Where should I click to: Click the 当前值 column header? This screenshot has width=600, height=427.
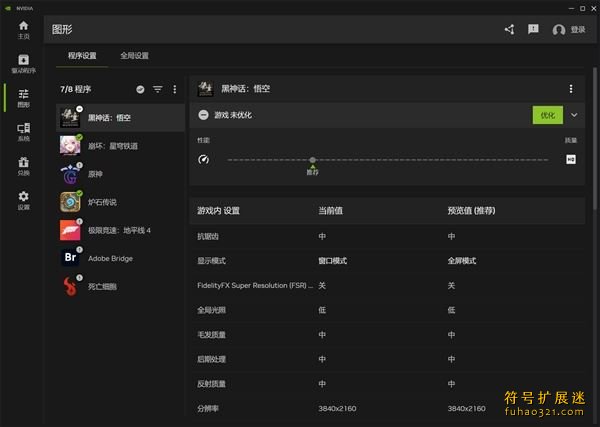pyautogui.click(x=331, y=211)
